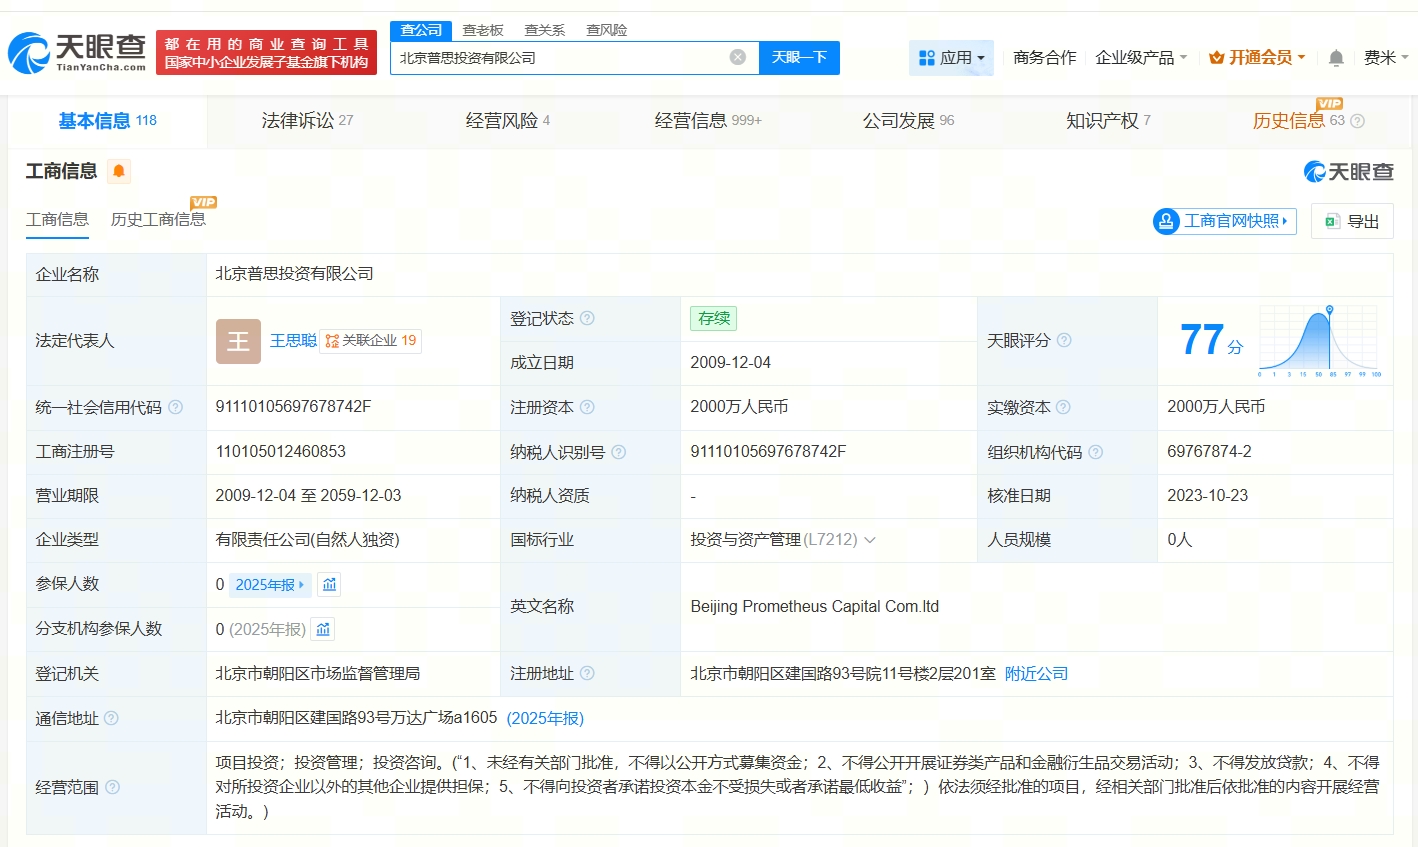1418x847 pixels.
Task: Click the founding date 2009-12-04
Action: tap(730, 363)
